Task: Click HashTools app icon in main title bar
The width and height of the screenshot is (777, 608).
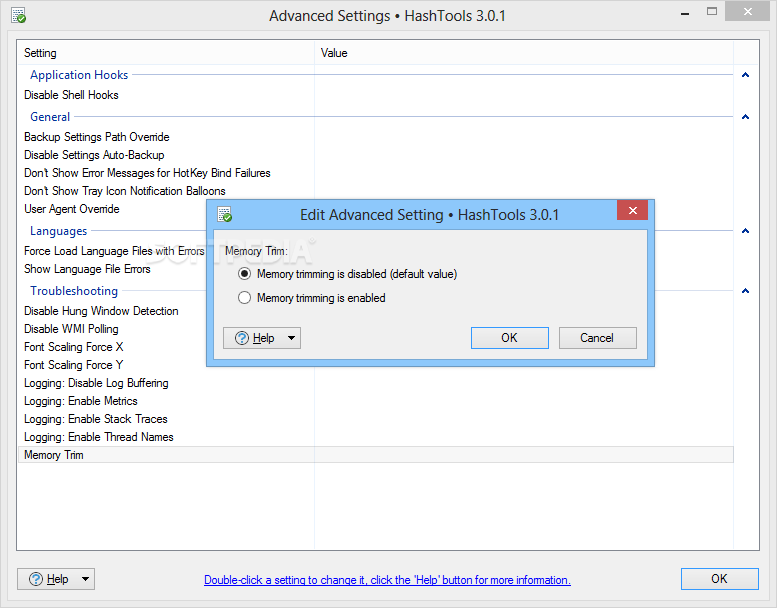Action: [18, 15]
